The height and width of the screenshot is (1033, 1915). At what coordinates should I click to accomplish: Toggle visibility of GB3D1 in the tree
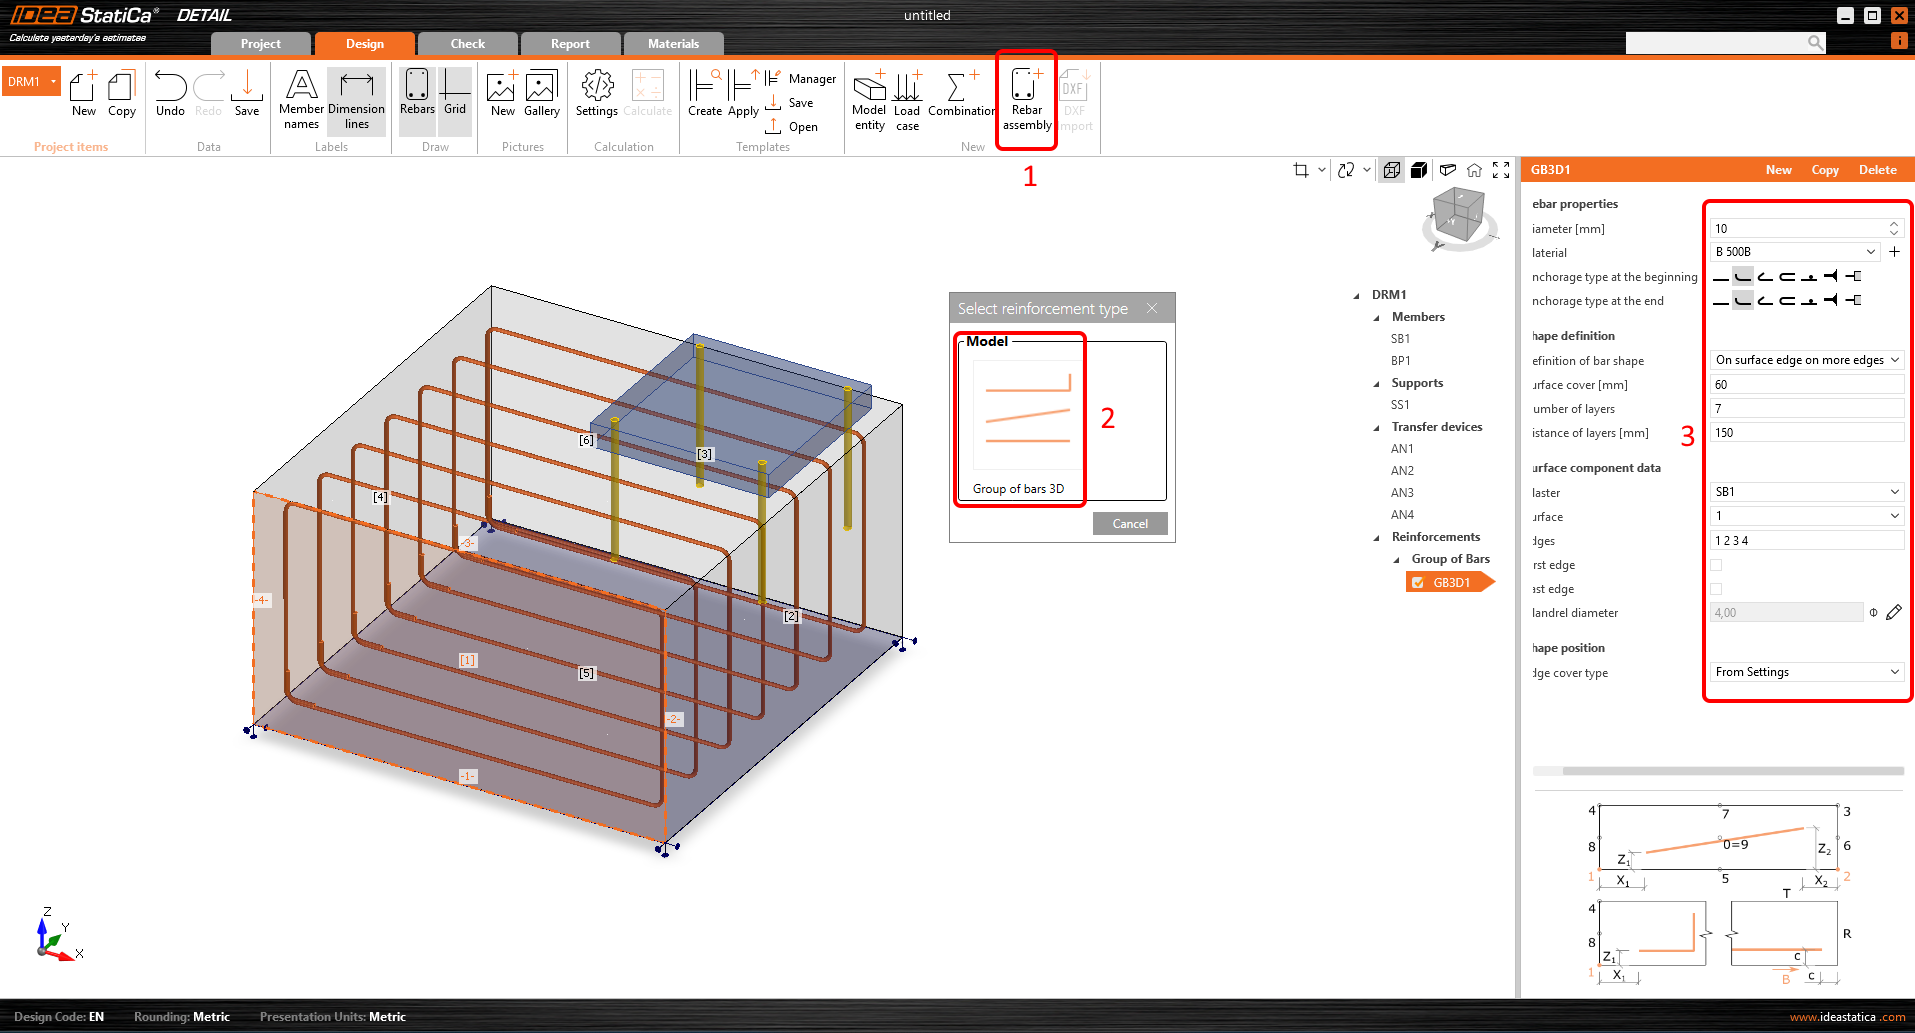pos(1417,582)
